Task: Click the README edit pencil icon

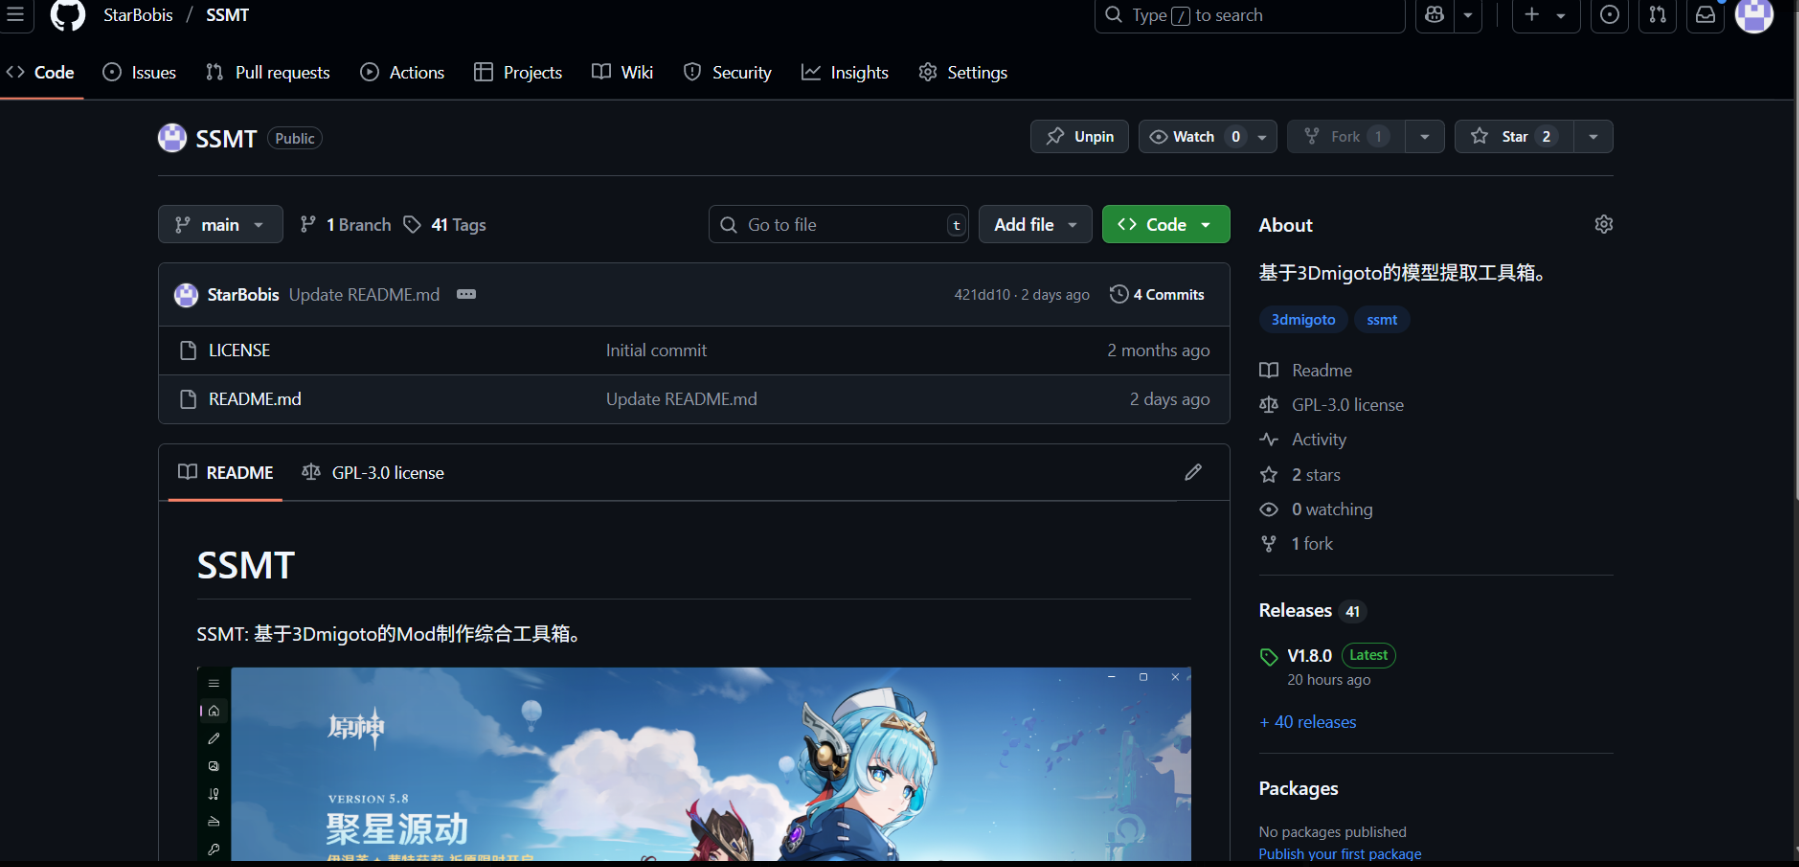Action: pos(1193,472)
